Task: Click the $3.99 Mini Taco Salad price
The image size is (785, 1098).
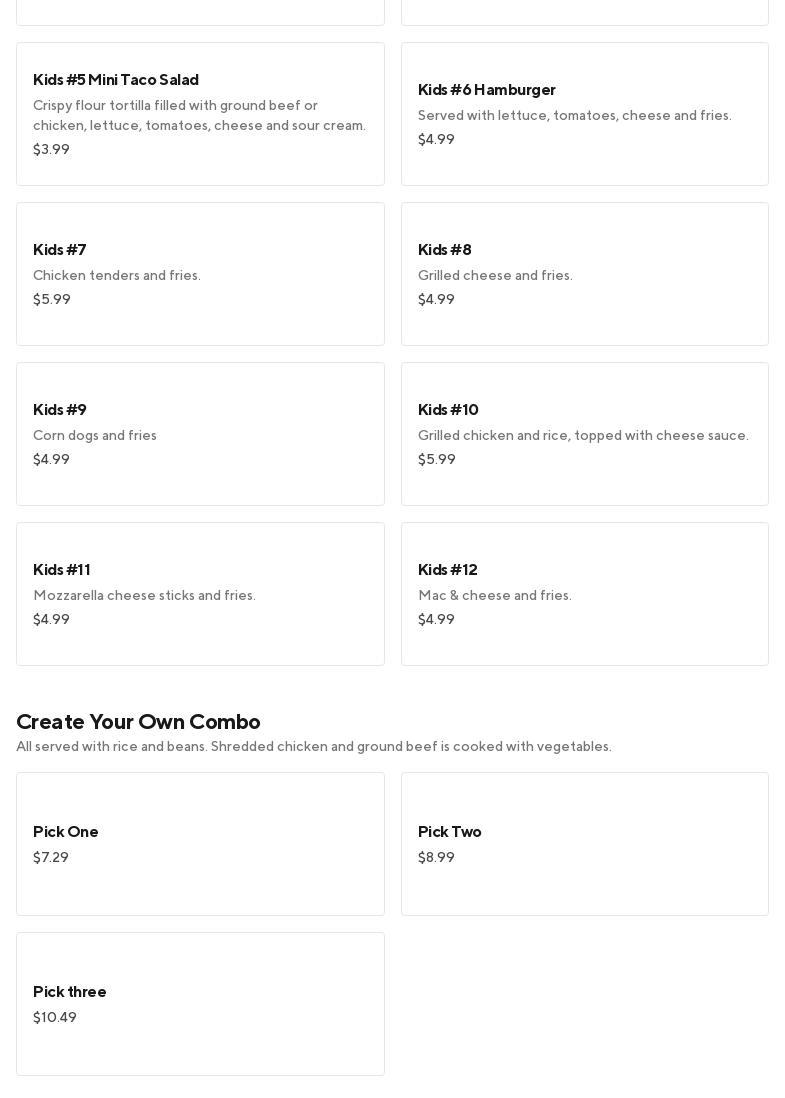Action: pyautogui.click(x=51, y=150)
